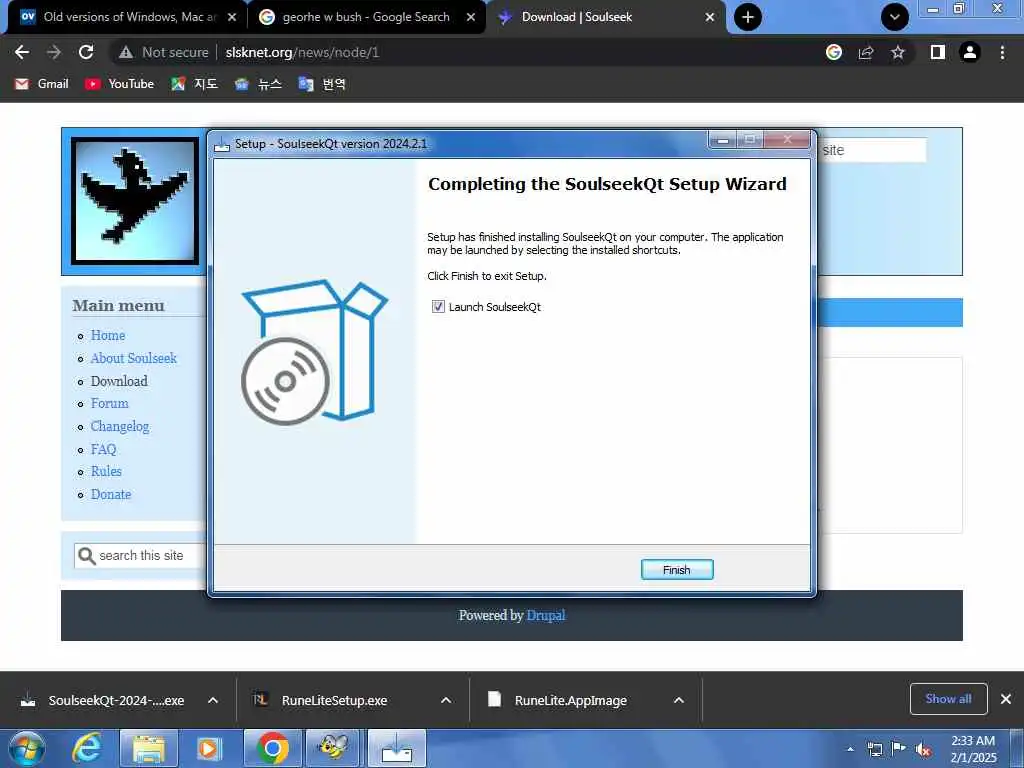The height and width of the screenshot is (768, 1024).
Task: Expand options for RuneLite.AppImage download
Action: pyautogui.click(x=679, y=700)
